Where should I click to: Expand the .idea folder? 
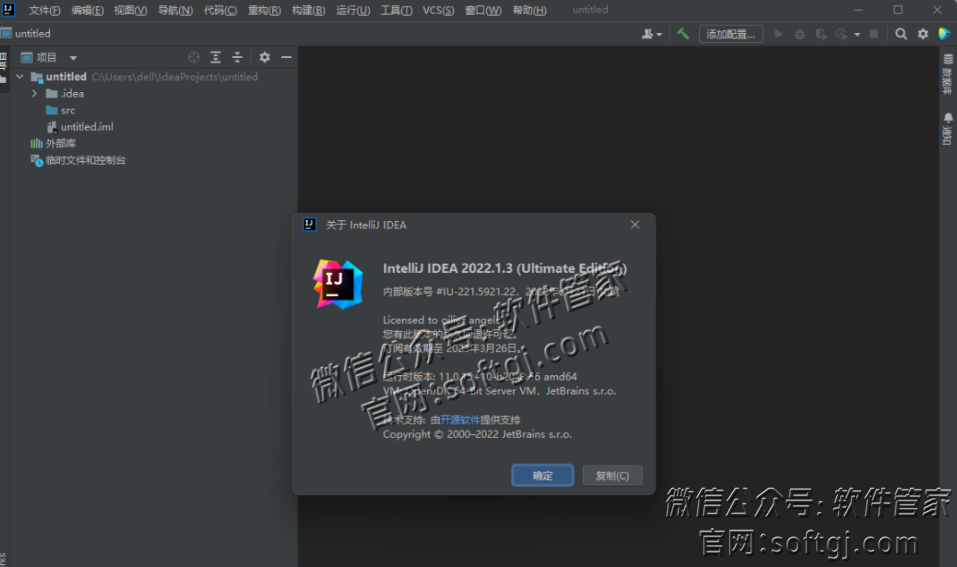pyautogui.click(x=35, y=93)
